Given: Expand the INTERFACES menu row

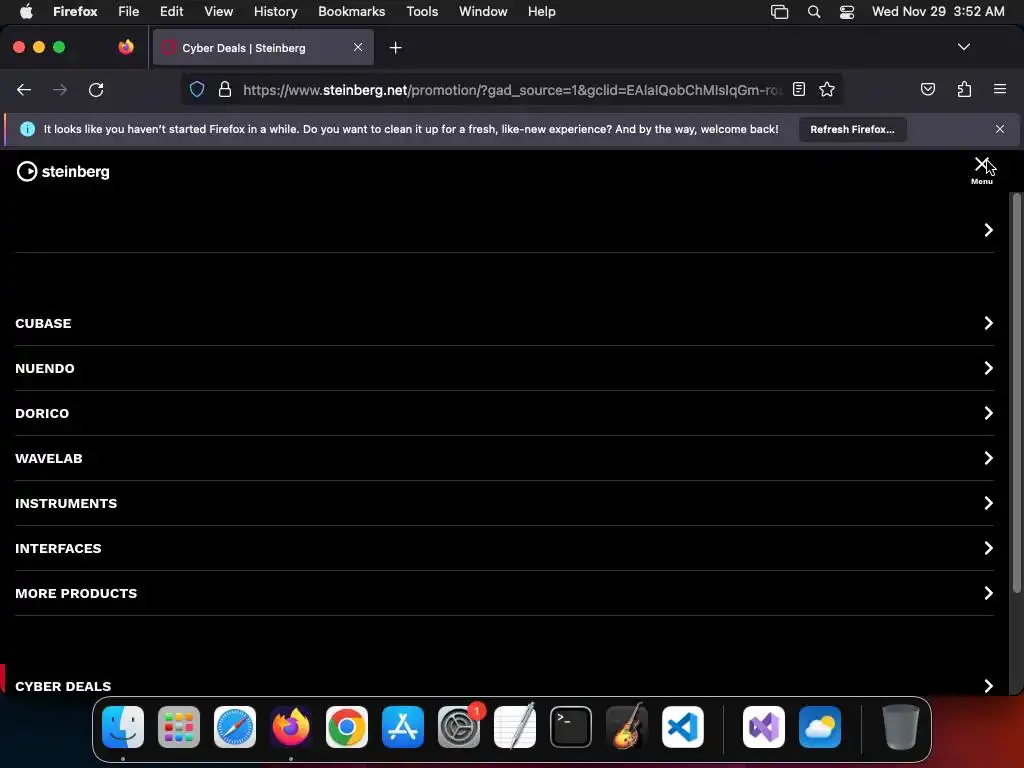Looking at the screenshot, I should (504, 549).
